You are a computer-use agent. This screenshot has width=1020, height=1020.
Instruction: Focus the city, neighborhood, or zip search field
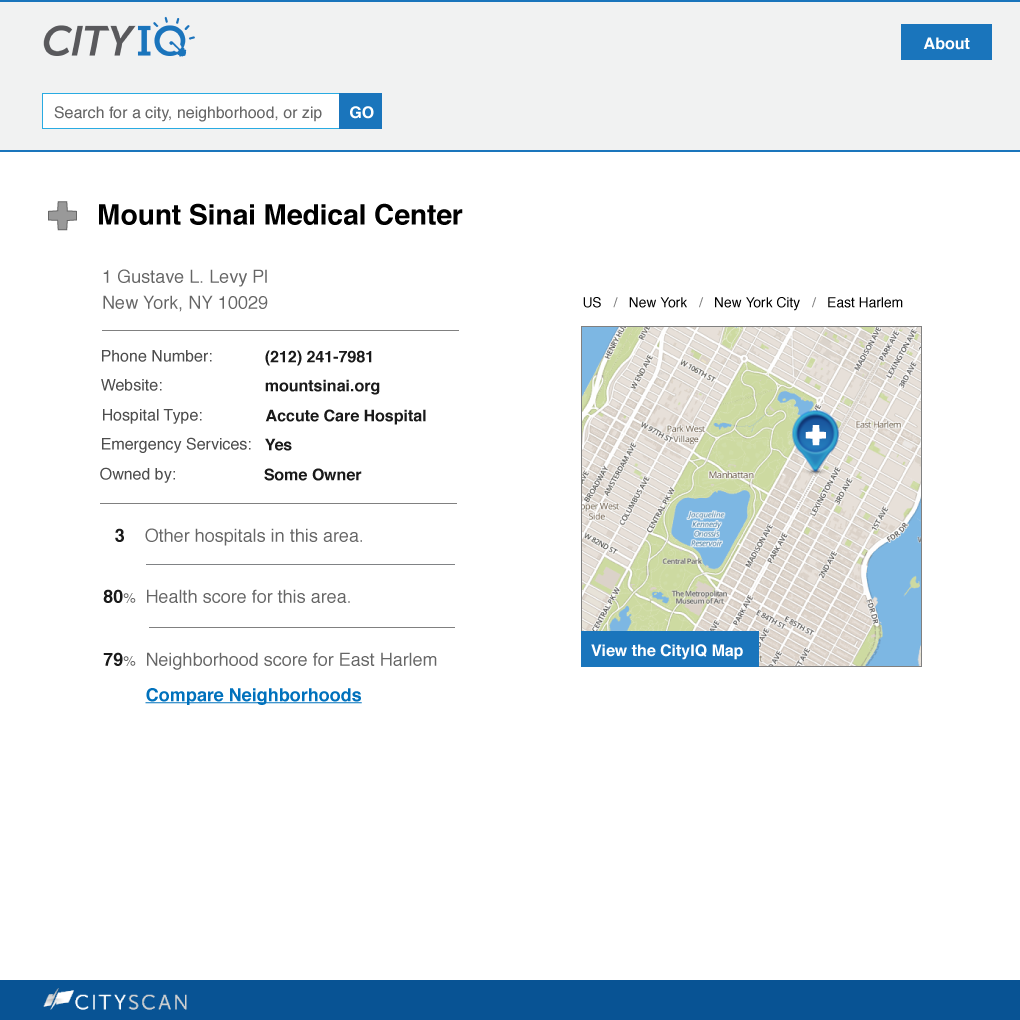point(190,112)
